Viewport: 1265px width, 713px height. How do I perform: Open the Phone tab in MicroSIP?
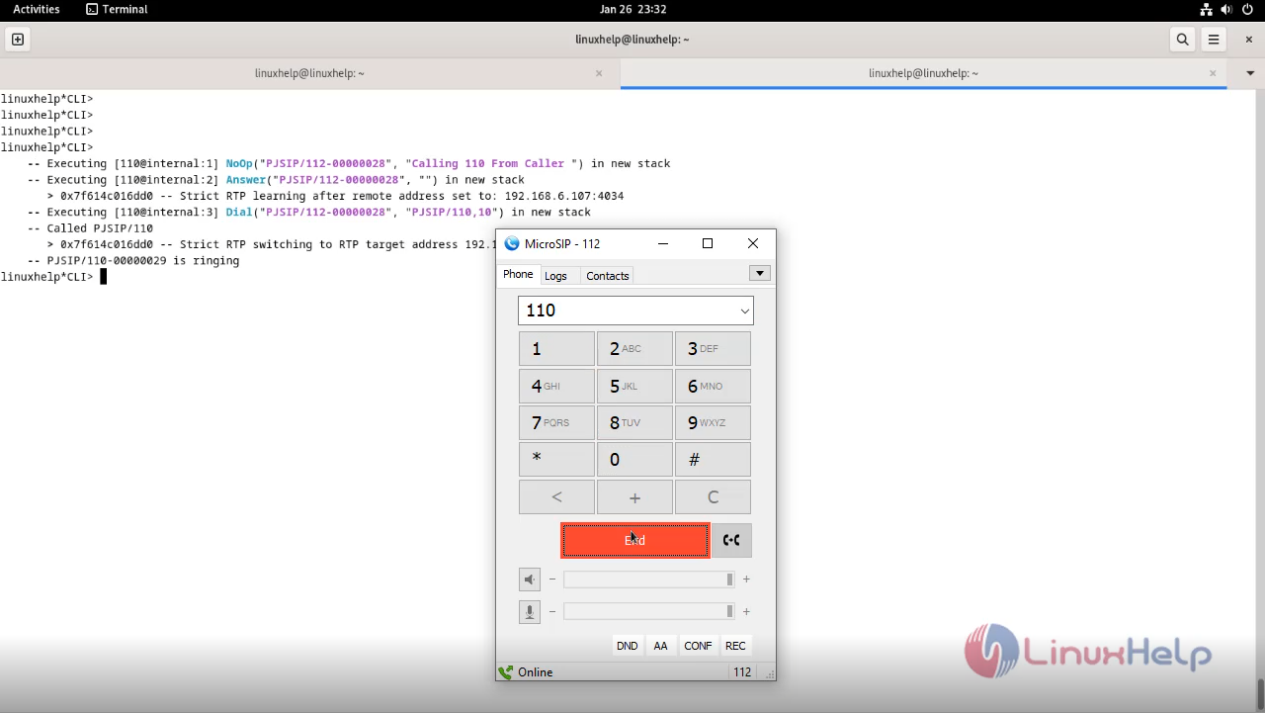click(x=518, y=274)
